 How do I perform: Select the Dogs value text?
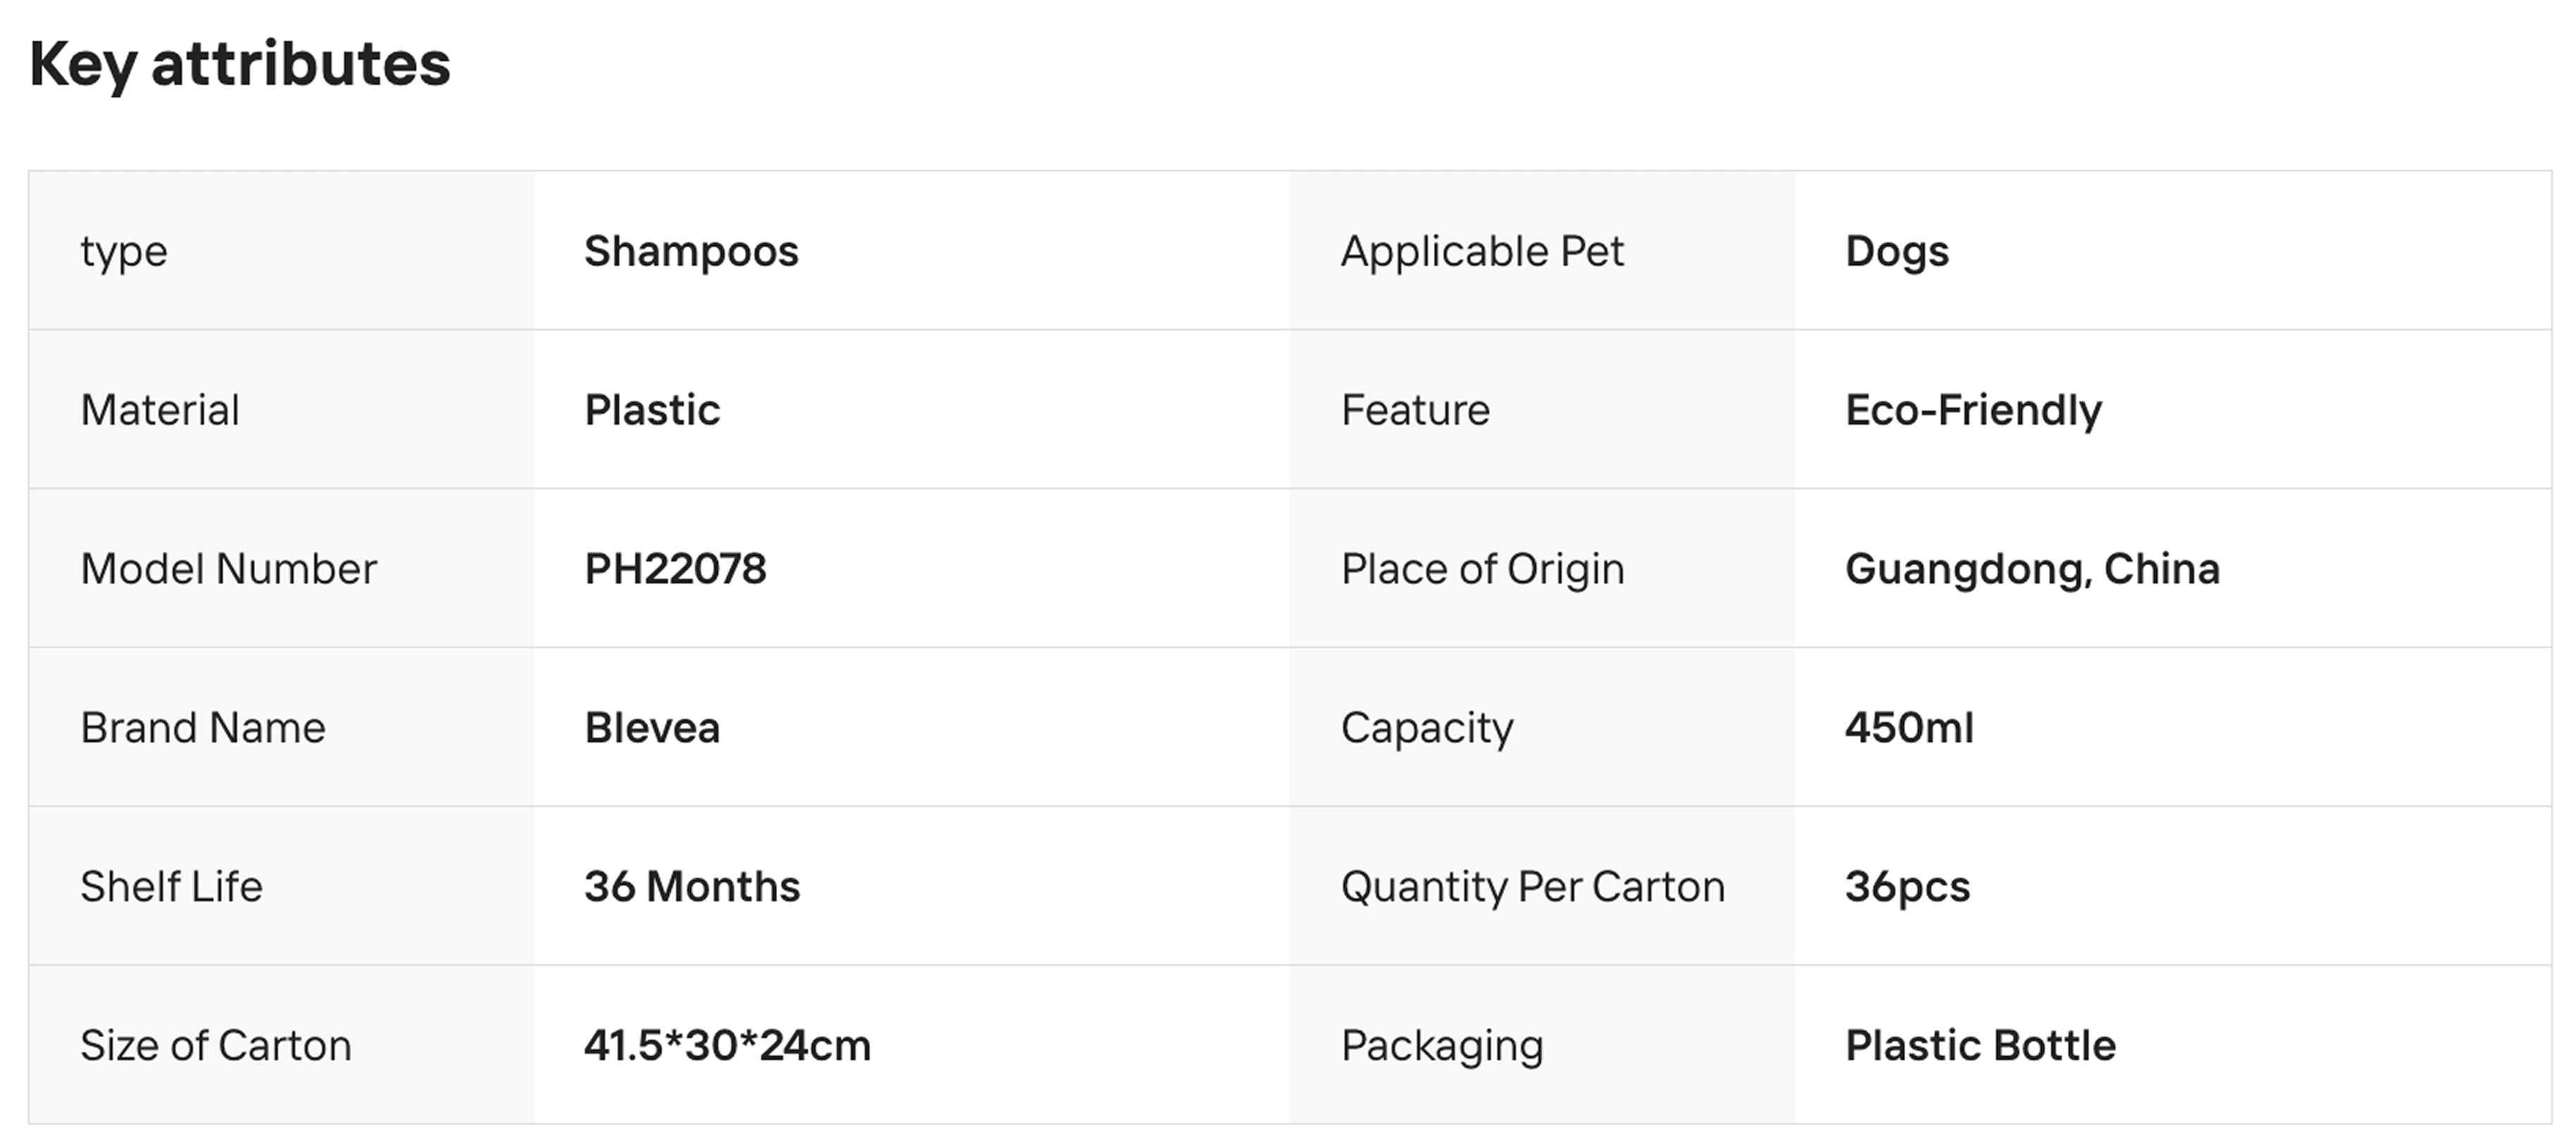tap(1896, 251)
